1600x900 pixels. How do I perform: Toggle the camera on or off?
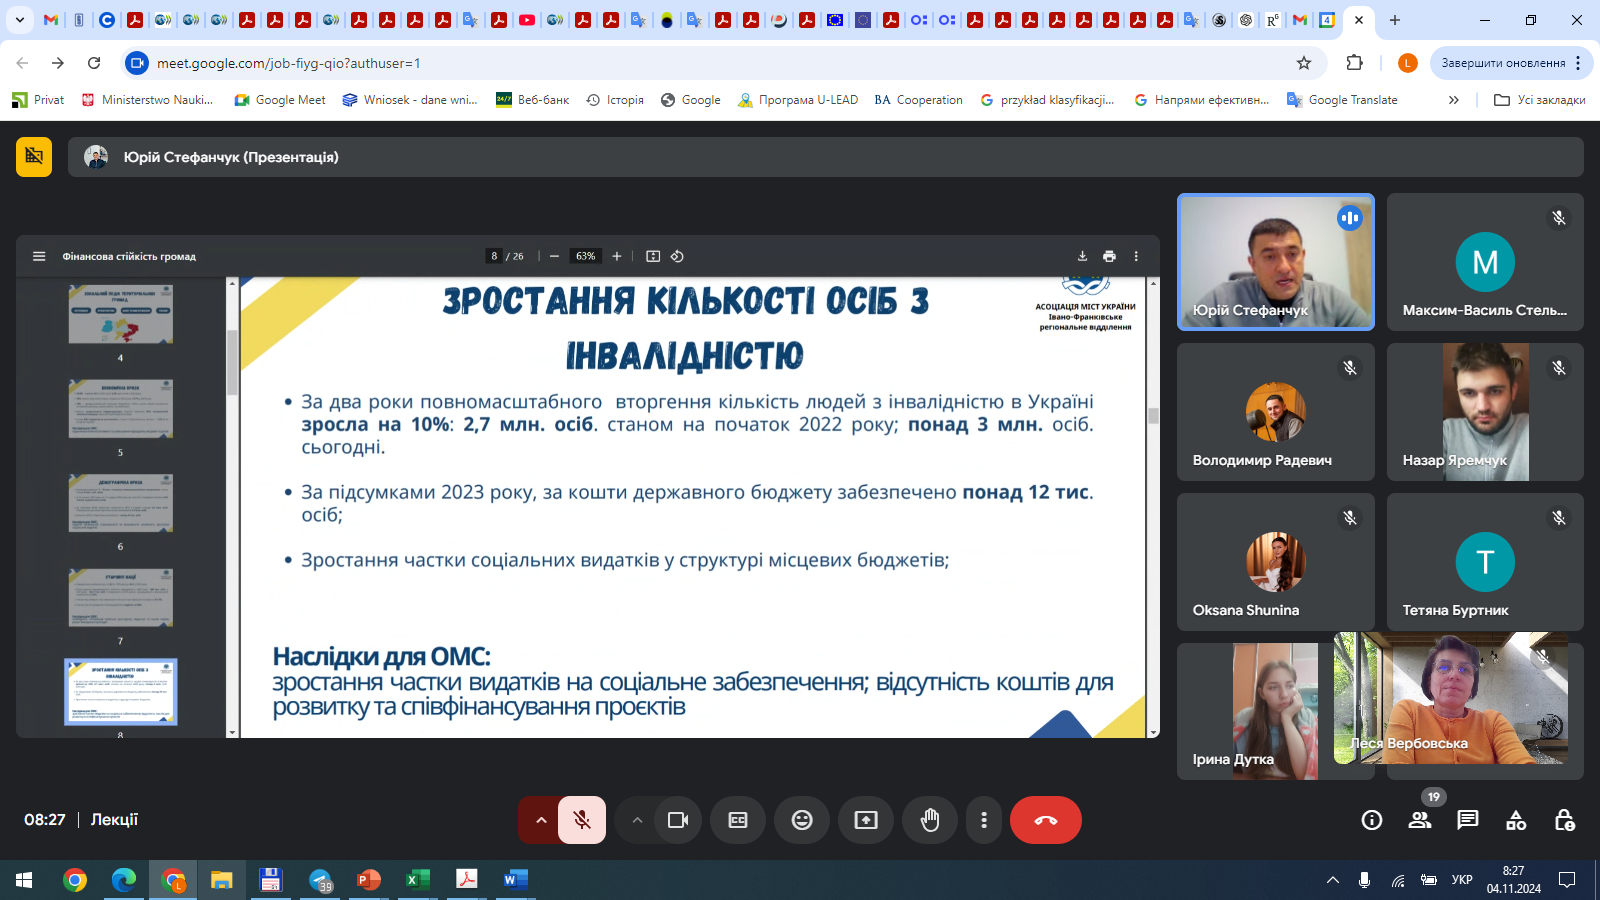point(678,820)
